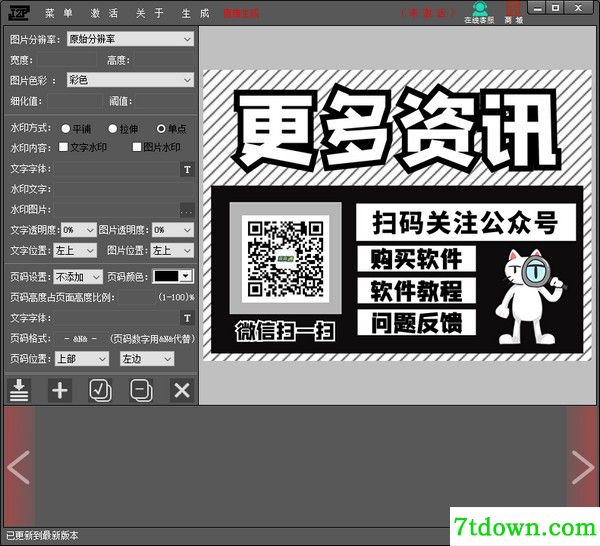The height and width of the screenshot is (546, 600).
Task: Minimize the application window
Action: [x=538, y=8]
